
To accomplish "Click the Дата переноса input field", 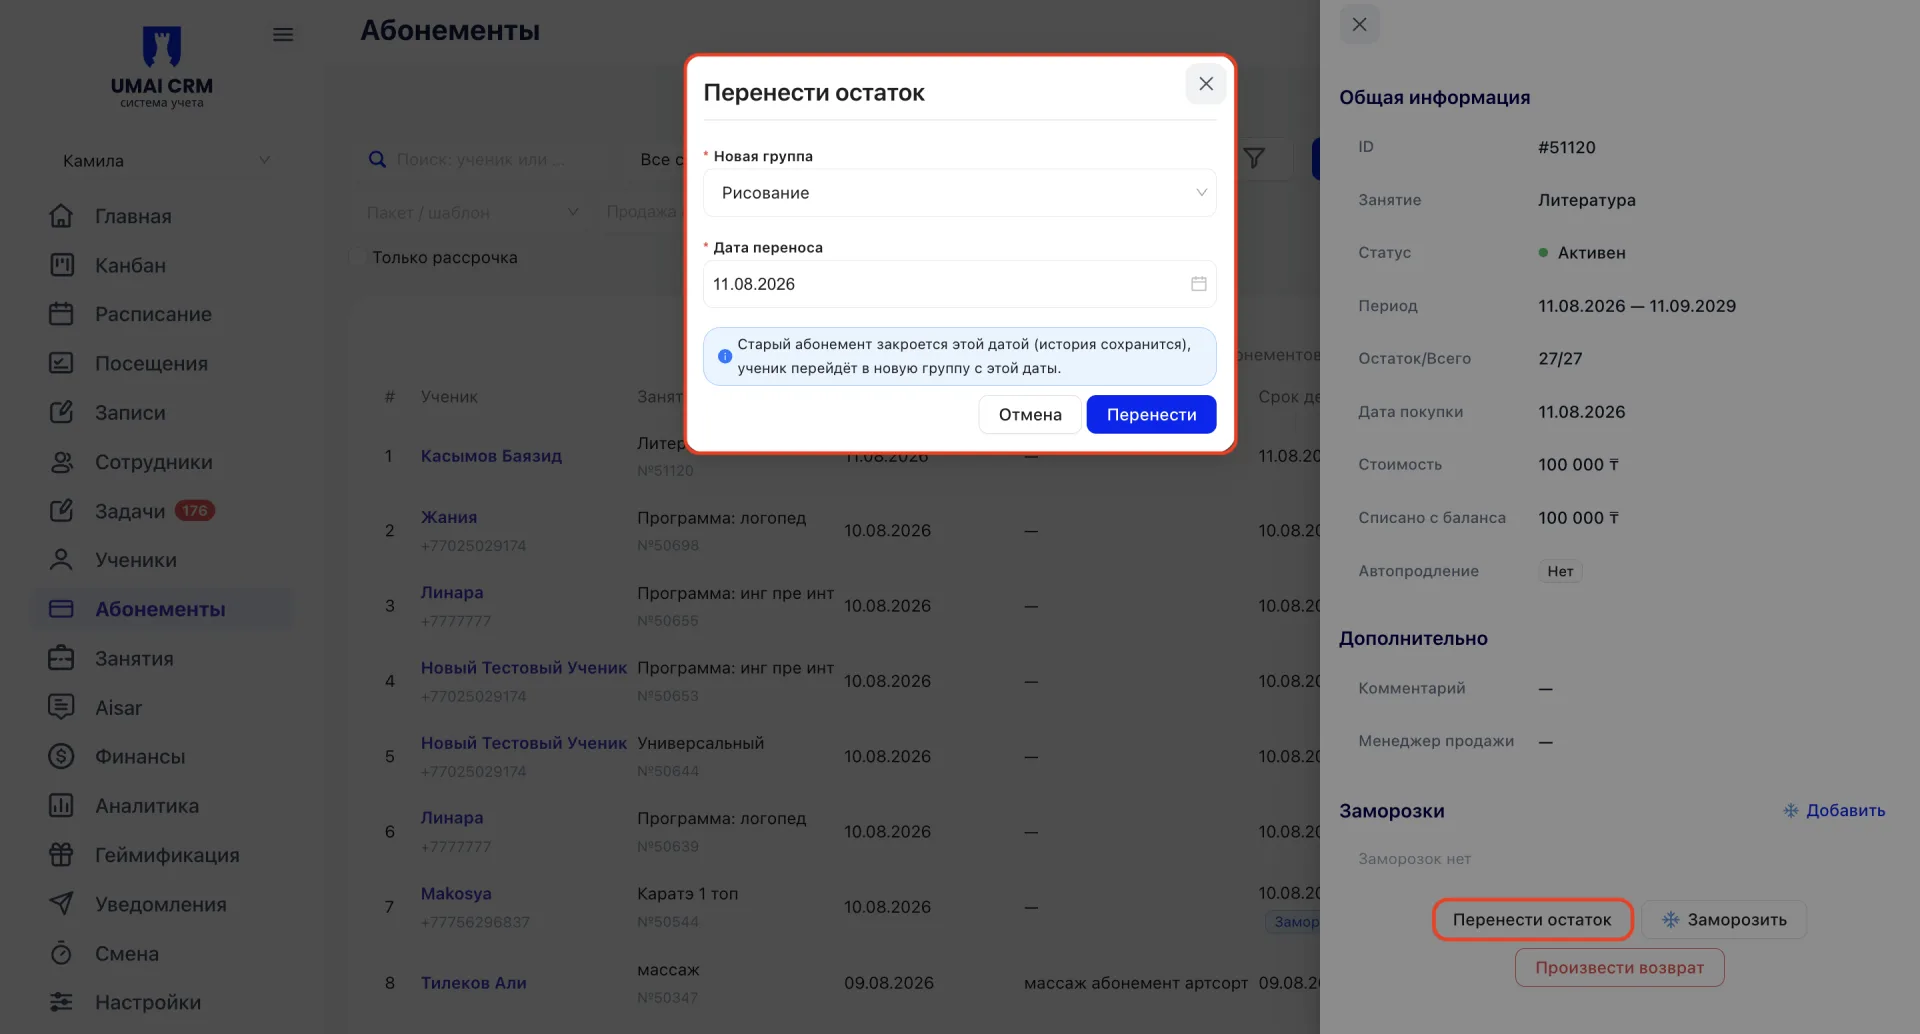I will pyautogui.click(x=959, y=284).
